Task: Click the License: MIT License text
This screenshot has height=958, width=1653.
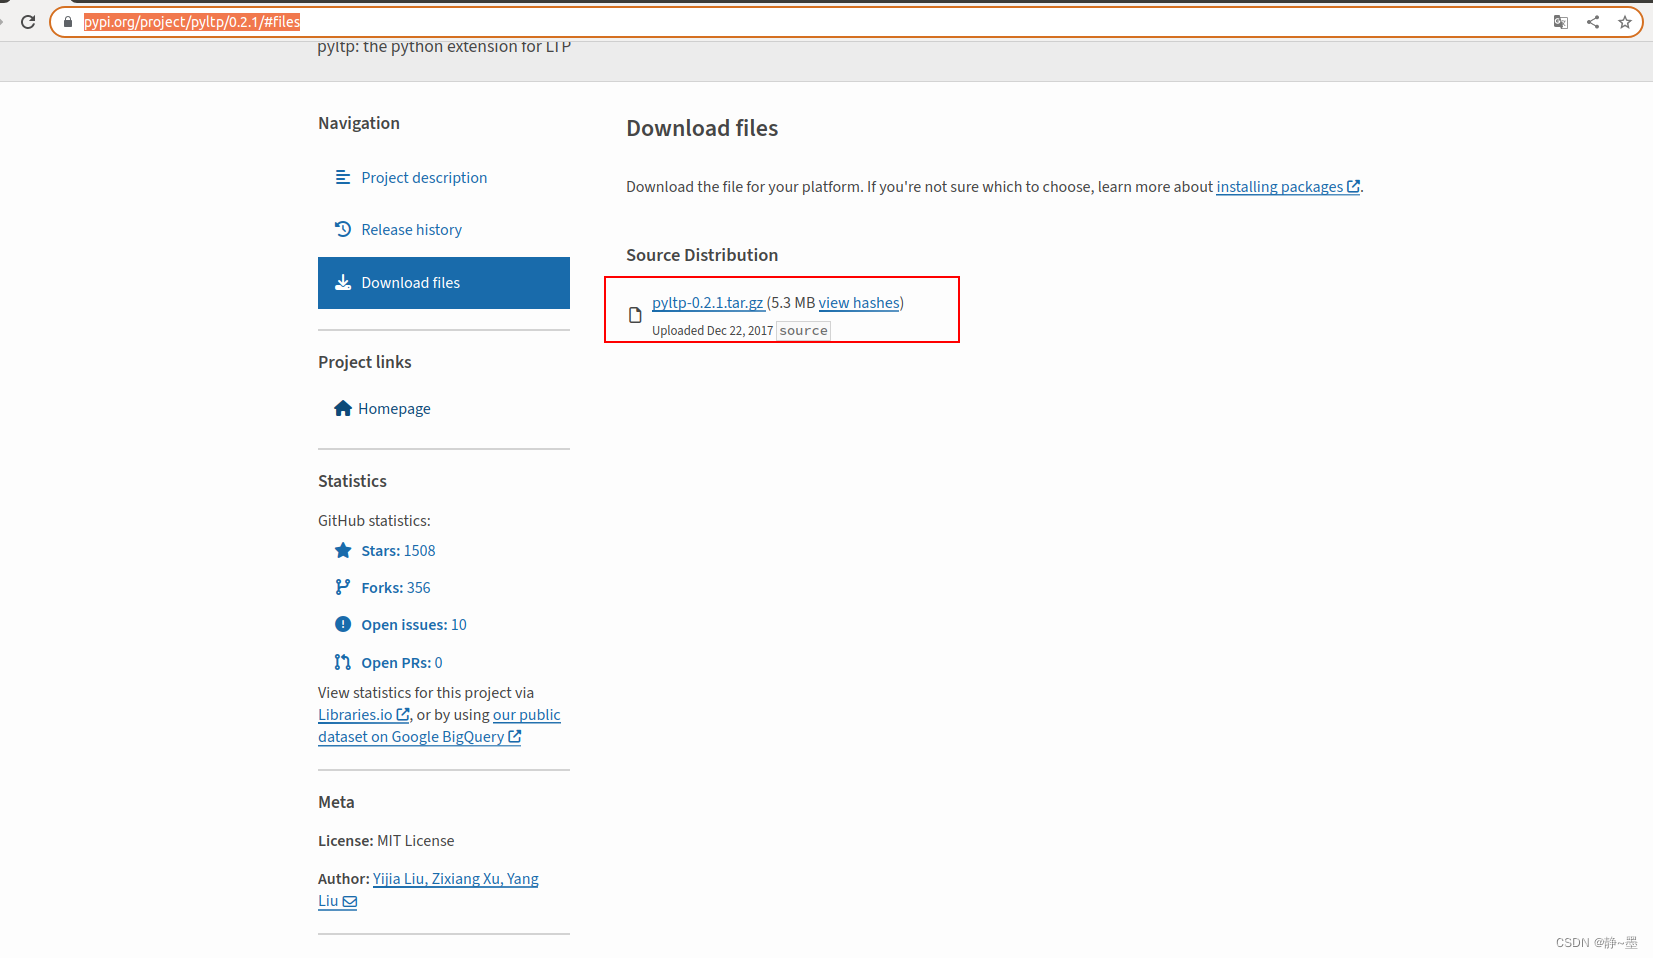Action: [x=386, y=841]
